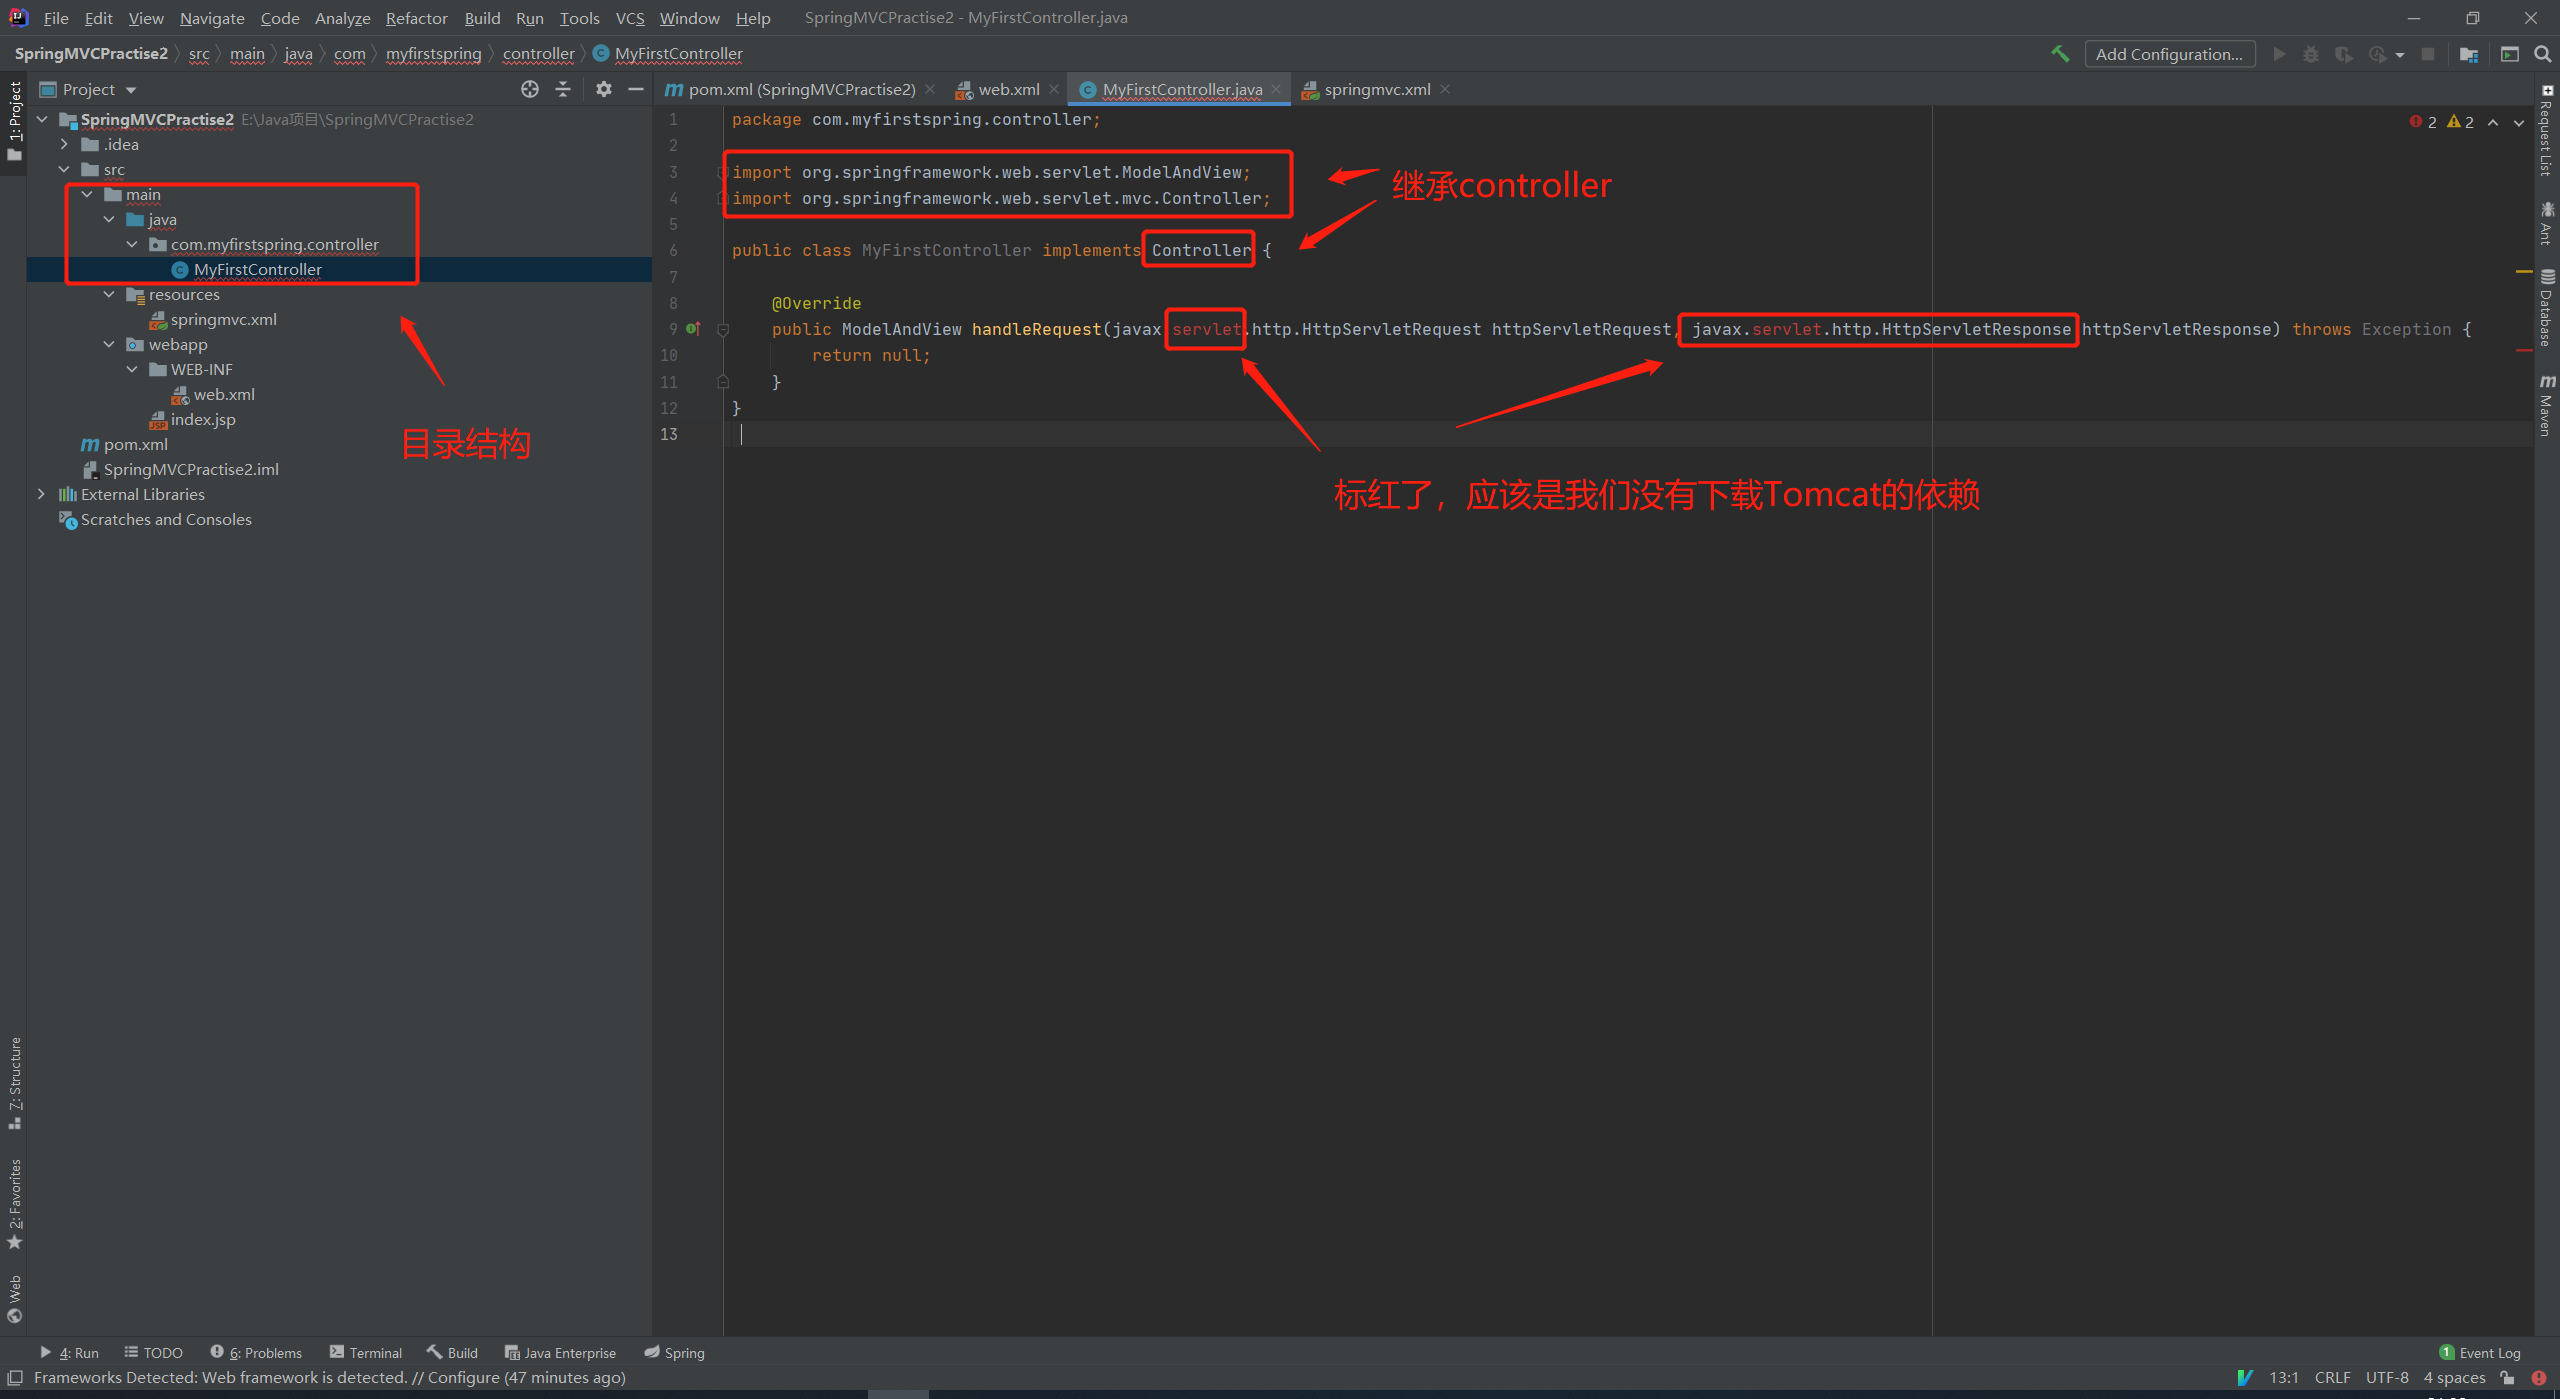Image resolution: width=2560 pixels, height=1399 pixels.
Task: Open the Project view dropdown
Action: (131, 90)
